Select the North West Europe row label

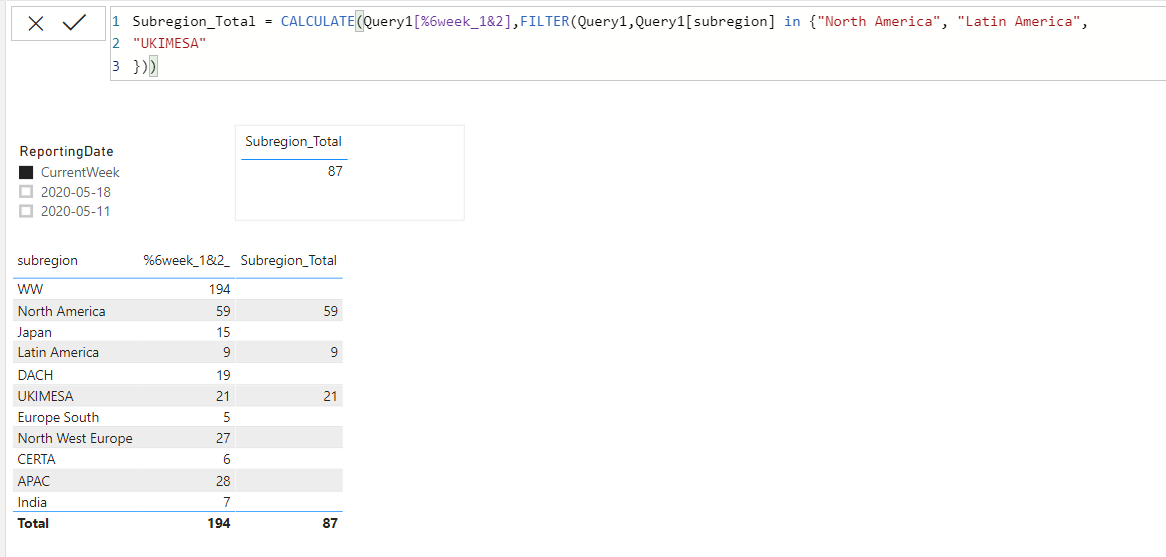(75, 439)
